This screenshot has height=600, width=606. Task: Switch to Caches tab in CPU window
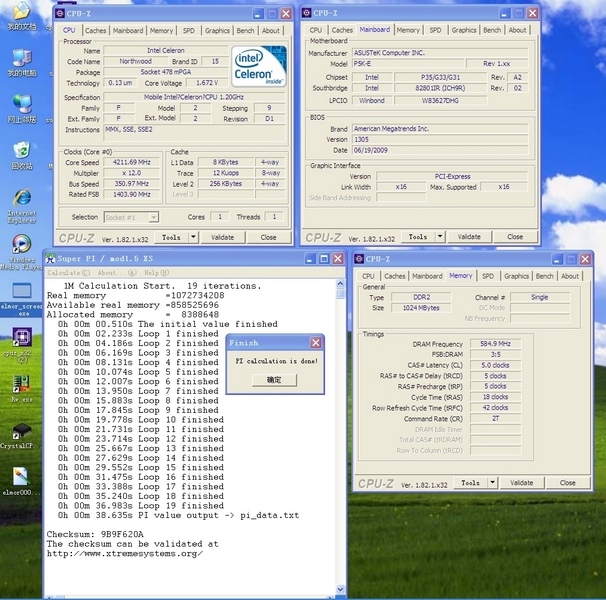pos(96,31)
